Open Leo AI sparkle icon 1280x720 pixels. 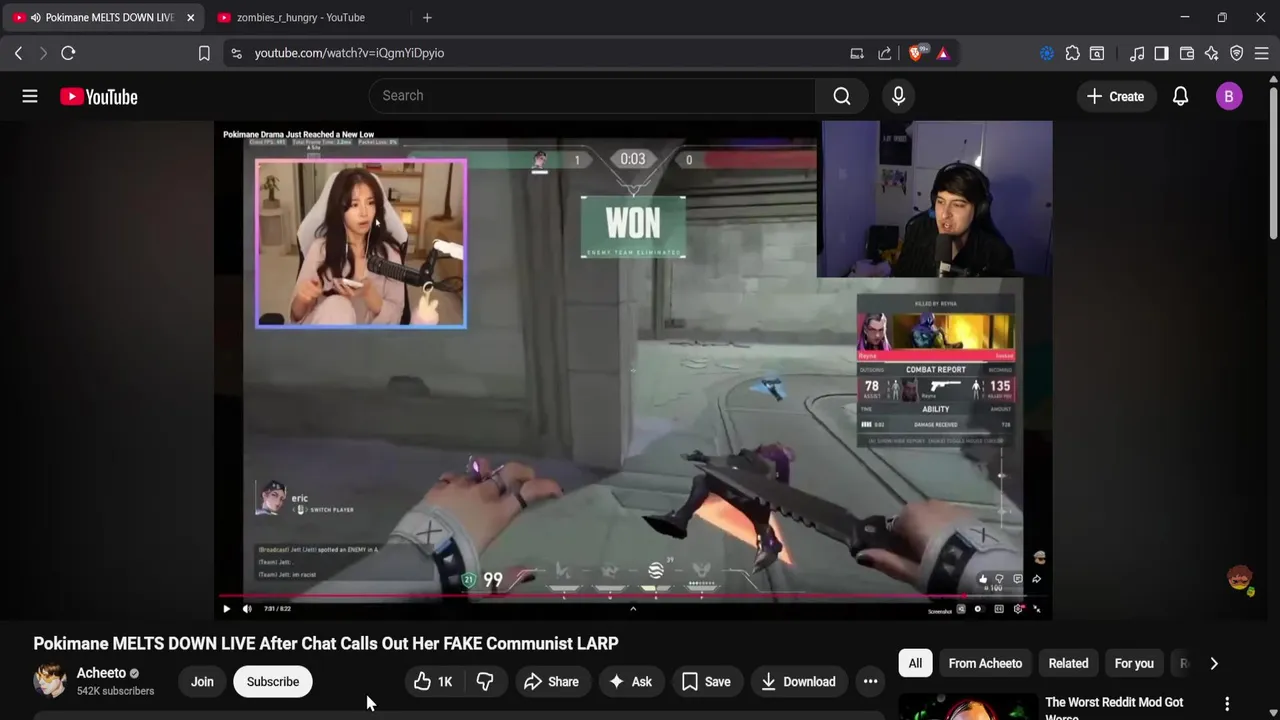click(x=1212, y=53)
